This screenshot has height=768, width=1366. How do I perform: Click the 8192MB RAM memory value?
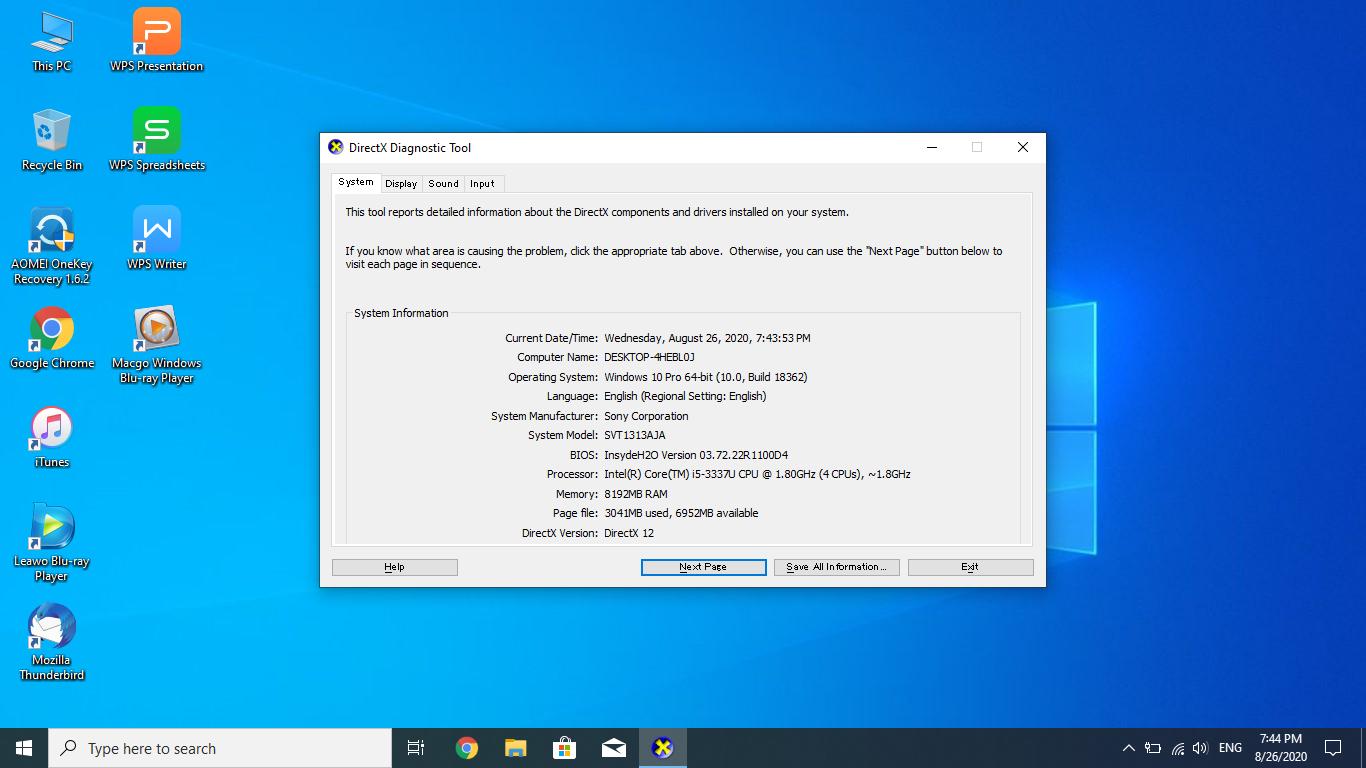pos(635,494)
